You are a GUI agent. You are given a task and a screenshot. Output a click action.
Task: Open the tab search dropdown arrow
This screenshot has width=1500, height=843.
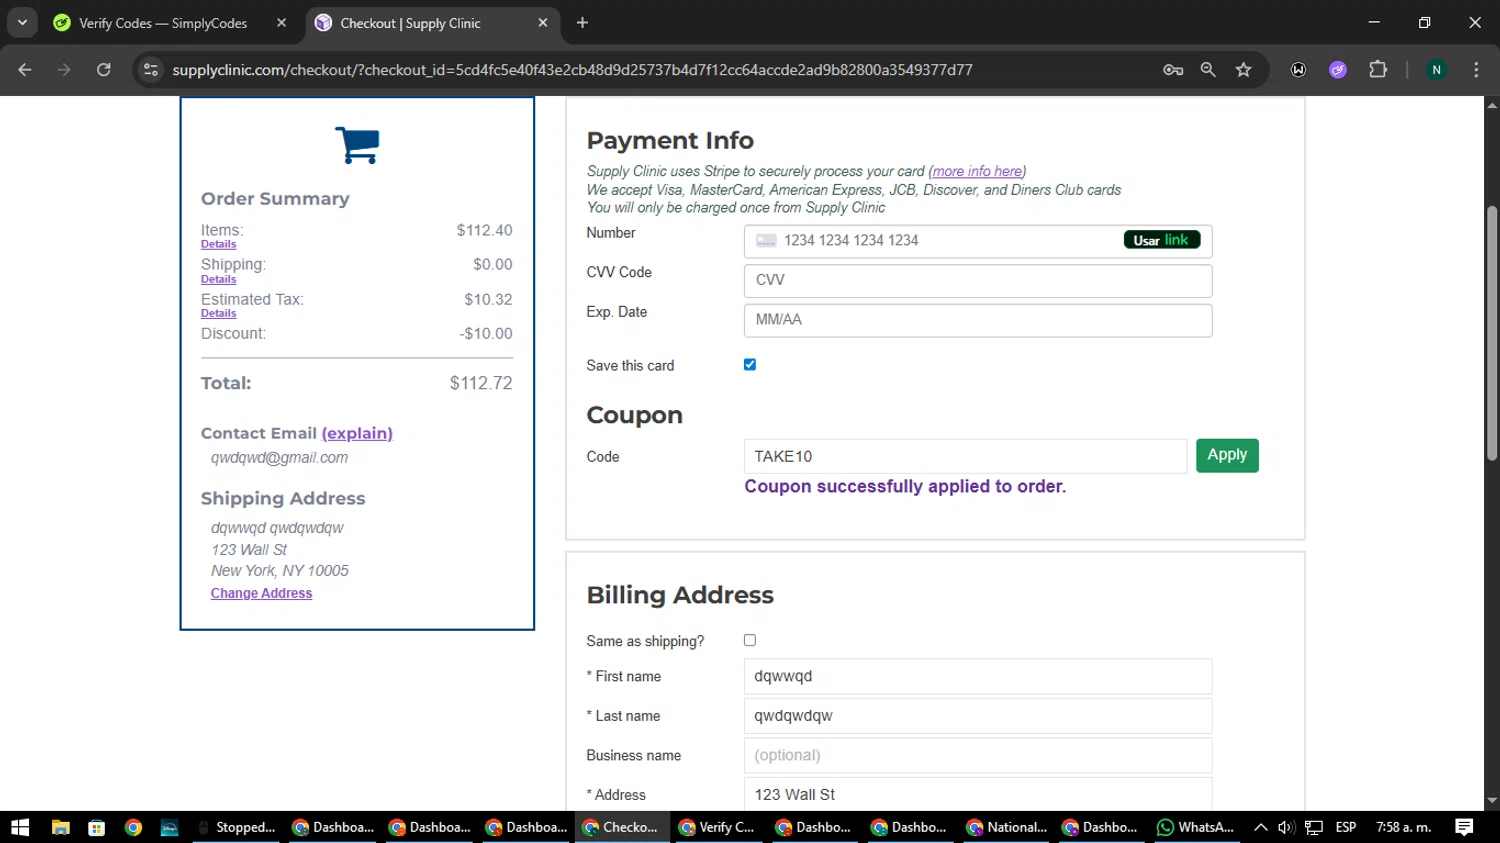(x=22, y=23)
